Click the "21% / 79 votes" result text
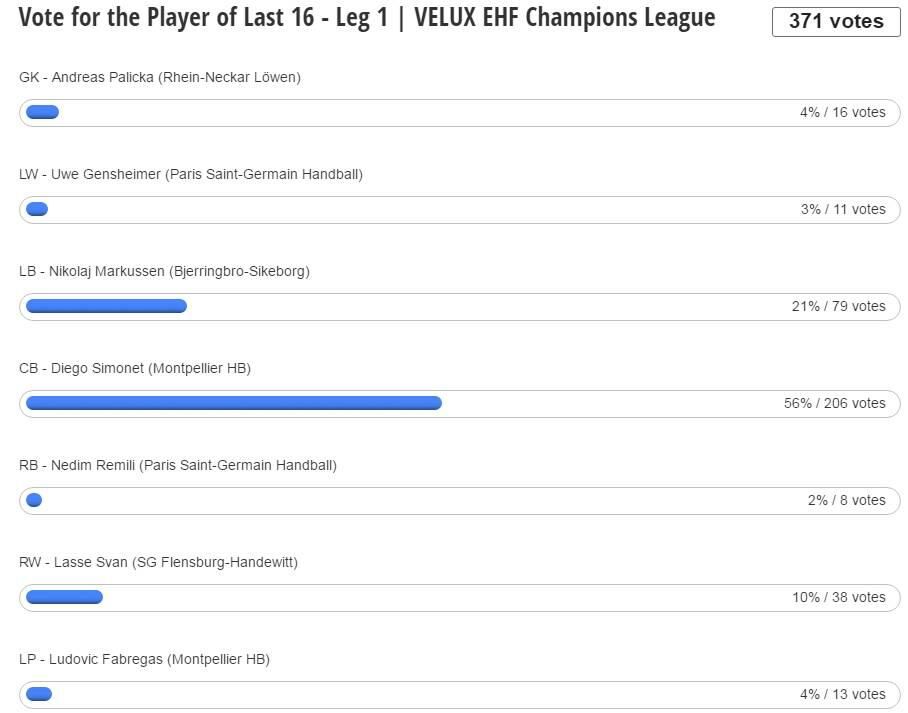908x713 pixels. 838,306
